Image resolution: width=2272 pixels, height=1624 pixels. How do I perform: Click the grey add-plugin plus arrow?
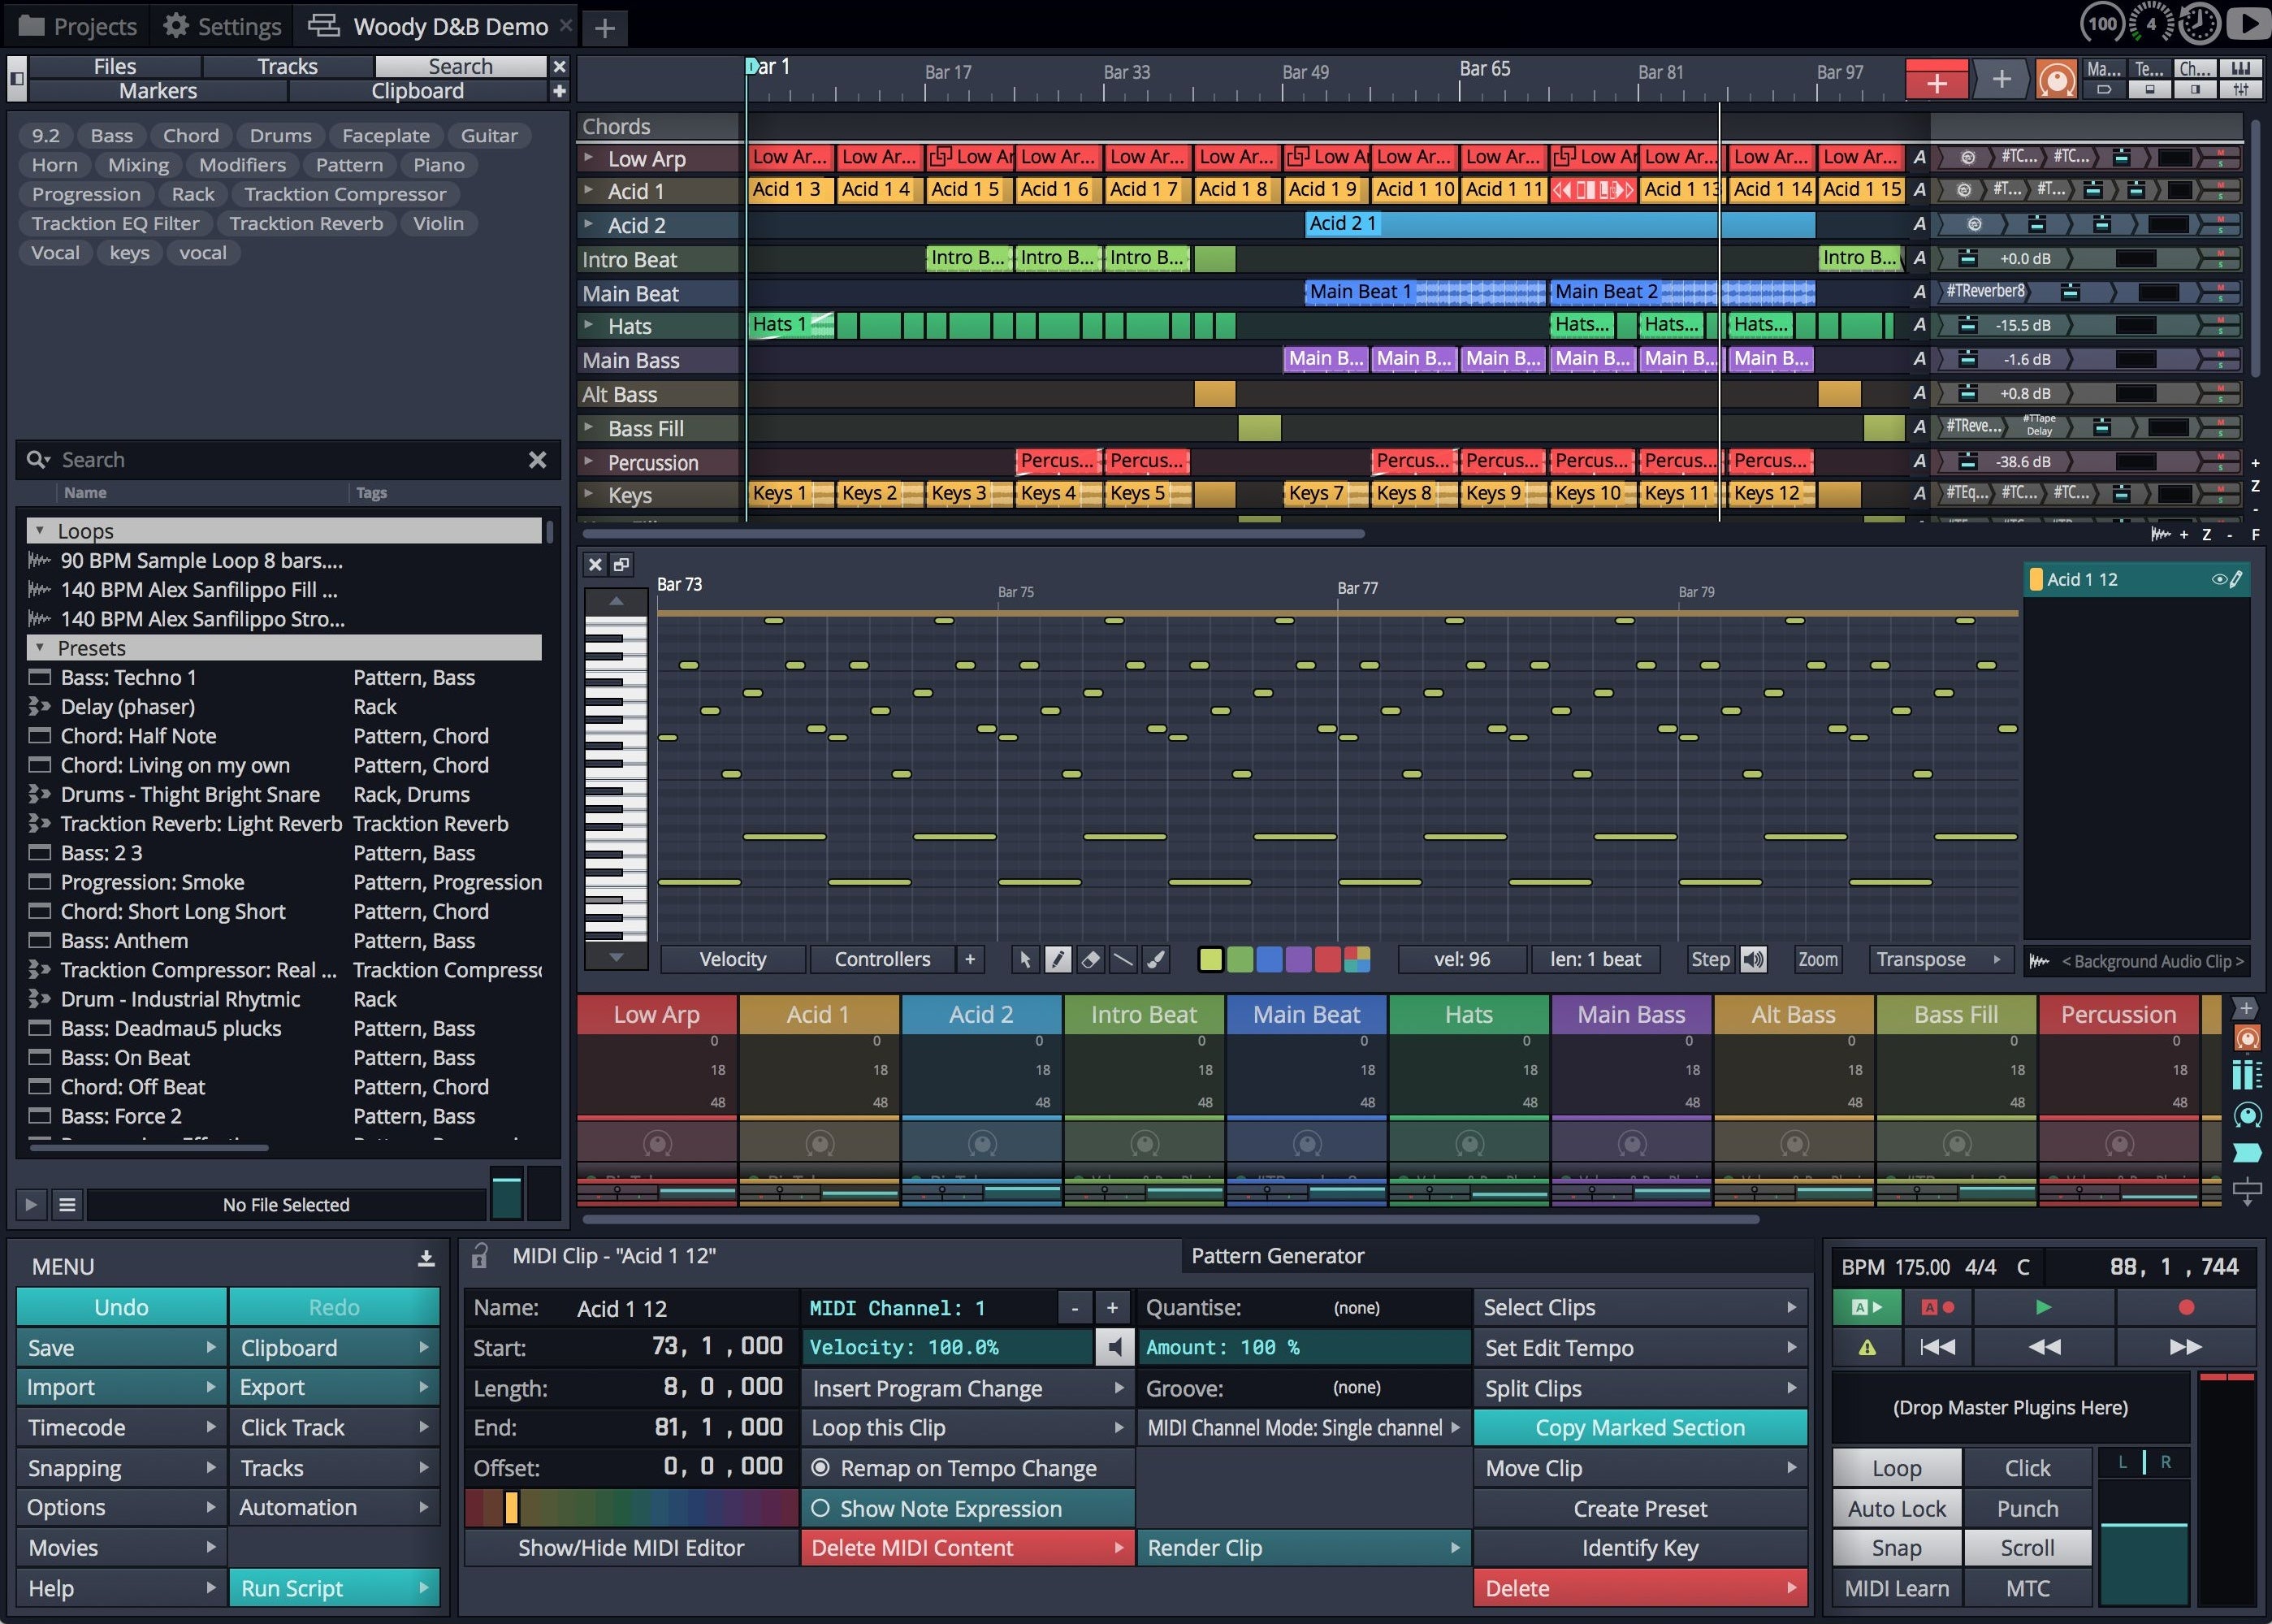(2001, 80)
